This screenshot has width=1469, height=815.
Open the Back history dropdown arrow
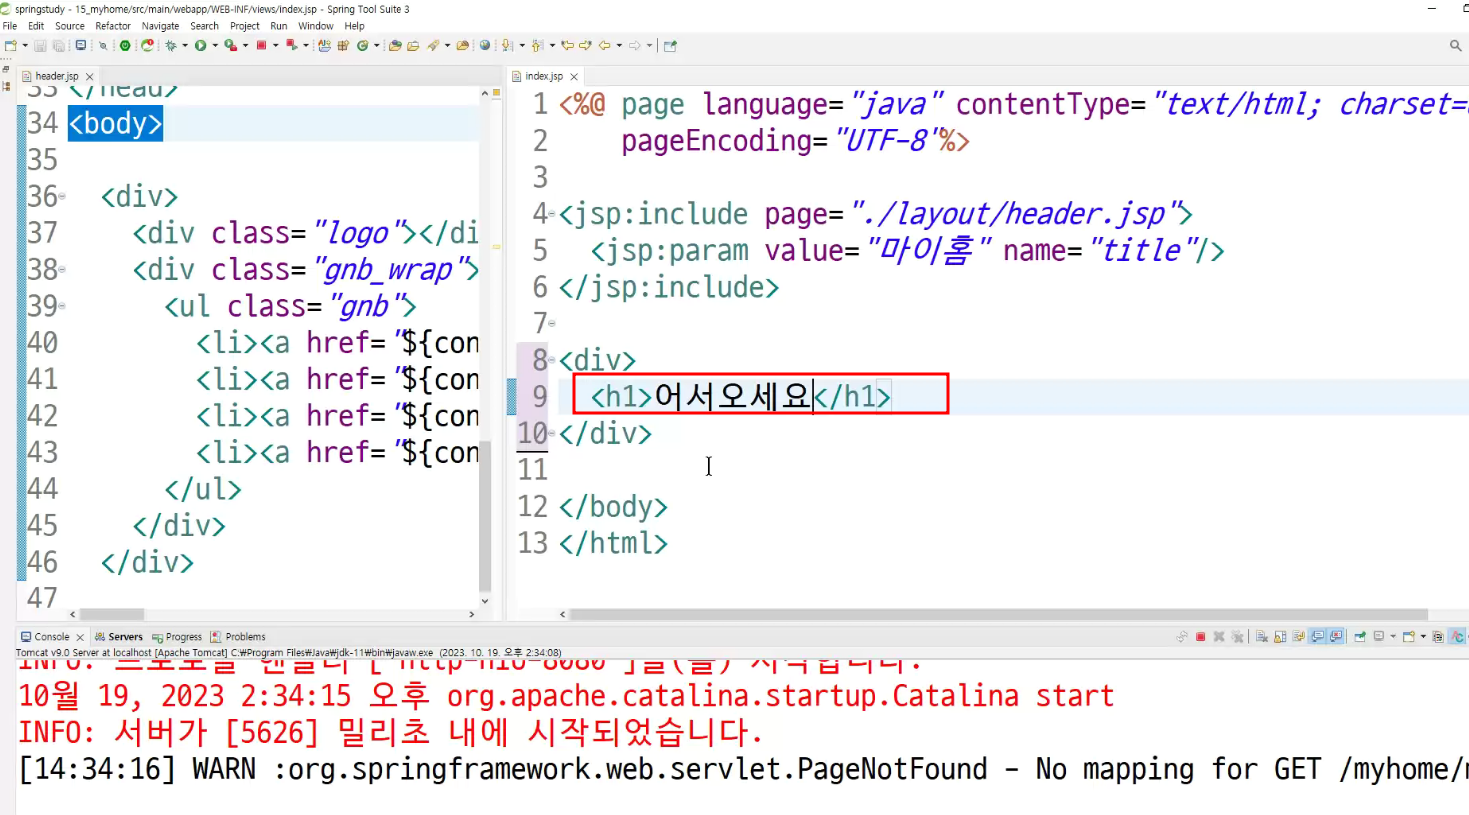tap(619, 45)
